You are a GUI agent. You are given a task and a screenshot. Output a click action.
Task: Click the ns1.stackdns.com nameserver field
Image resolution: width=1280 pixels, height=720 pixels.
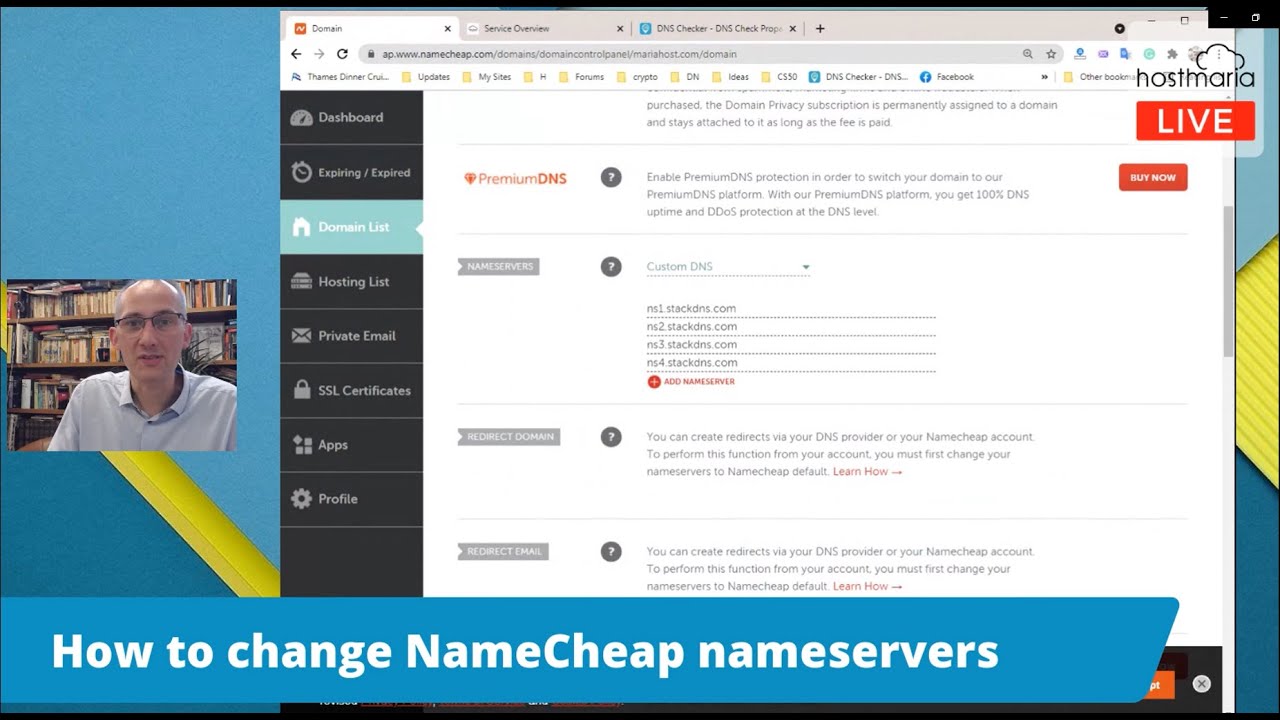pyautogui.click(x=790, y=309)
